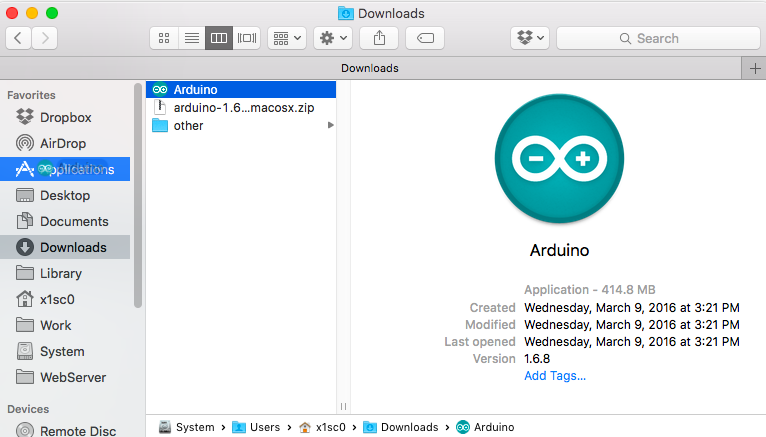Viewport: 766px width, 437px height.
Task: Click the Add Tags… link
Action: [x=555, y=375]
